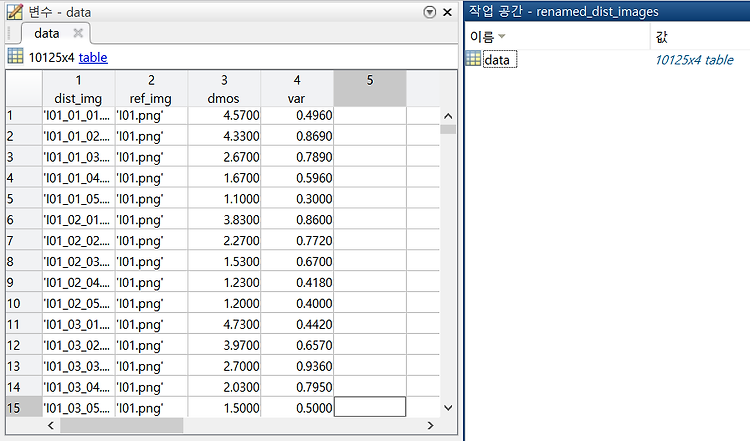Click the horizontal scrollbar thumb
750x441 pixels.
[x=121, y=425]
